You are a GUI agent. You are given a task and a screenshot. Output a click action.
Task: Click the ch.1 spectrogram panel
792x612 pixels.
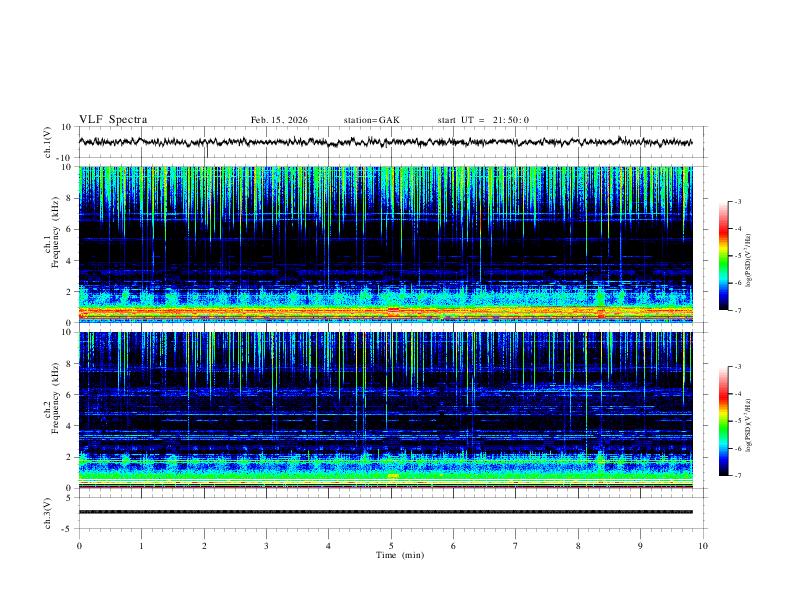point(385,244)
